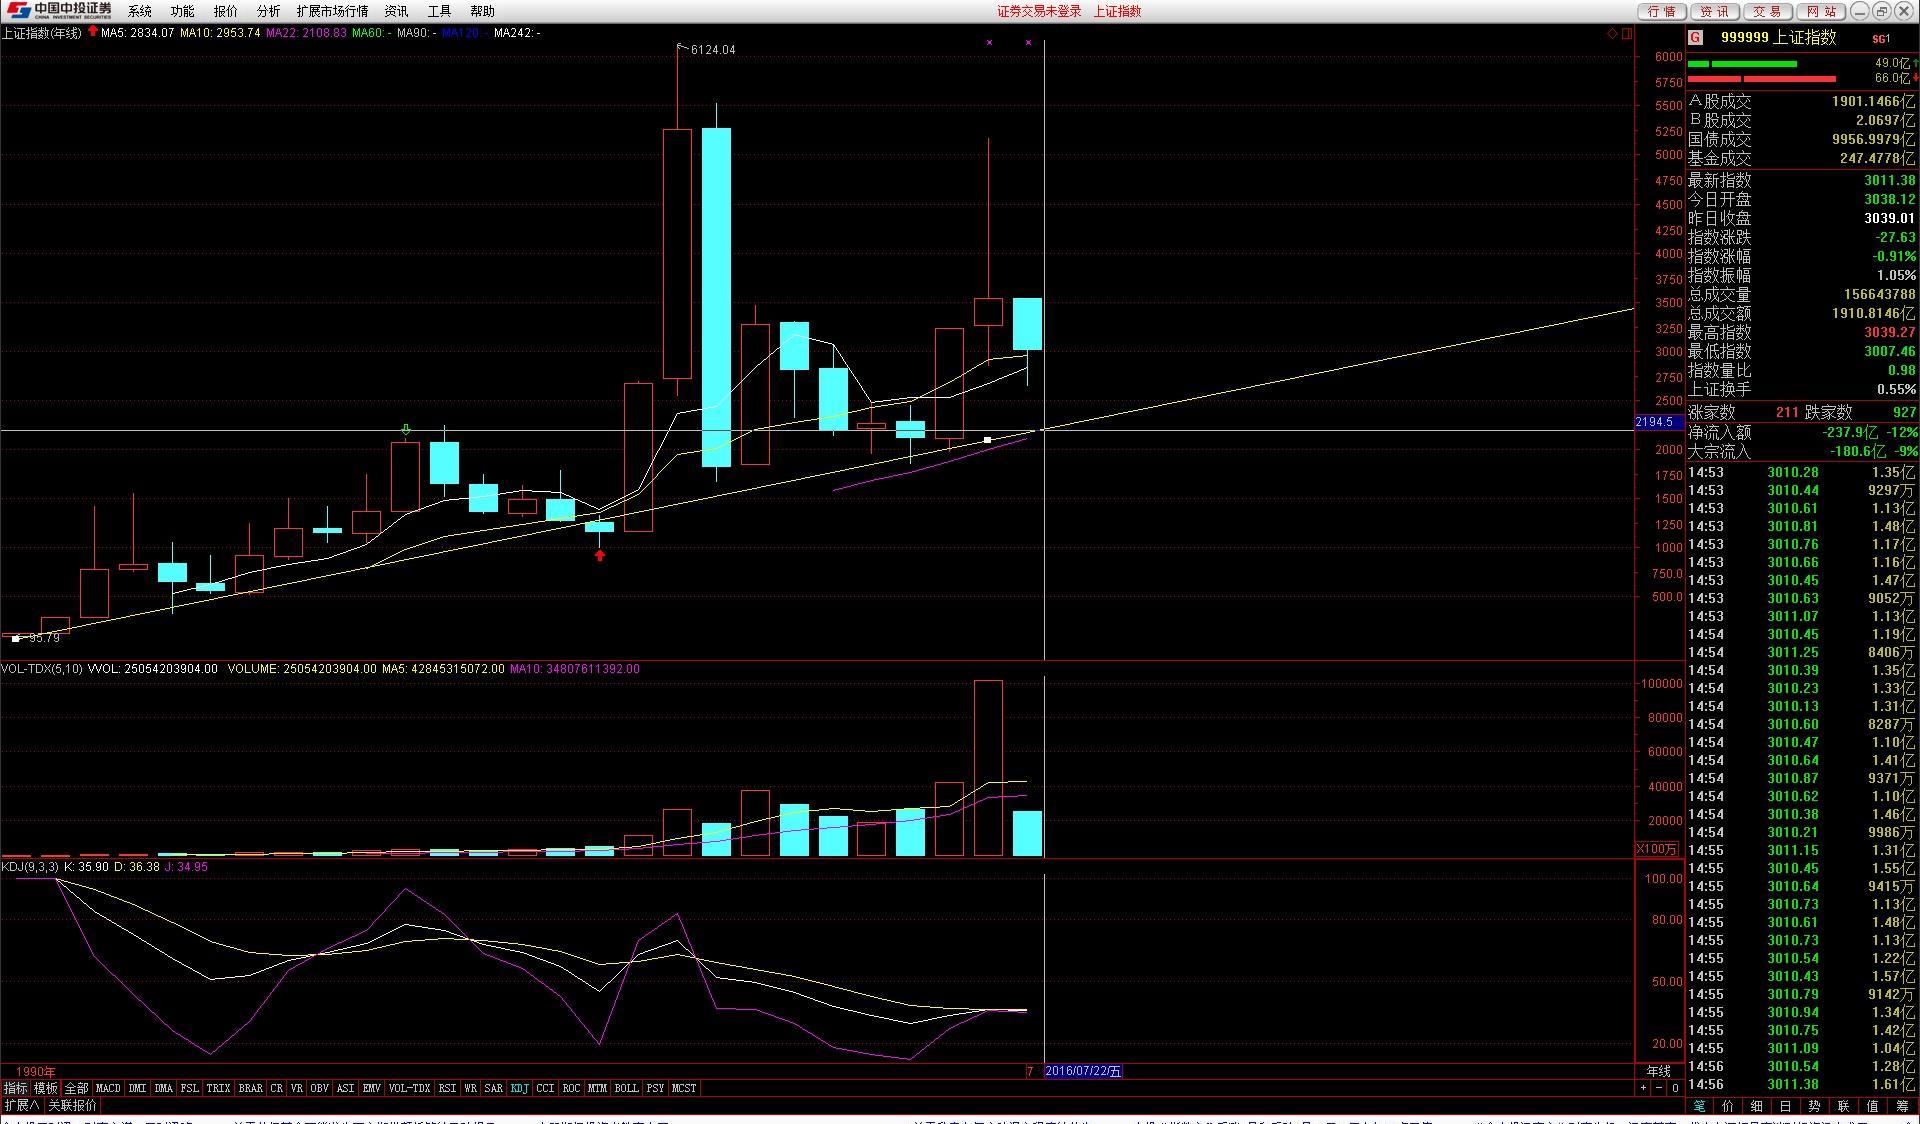Click the window layout icon beside the diamond
Image resolution: width=1920 pixels, height=1124 pixels.
point(1627,34)
